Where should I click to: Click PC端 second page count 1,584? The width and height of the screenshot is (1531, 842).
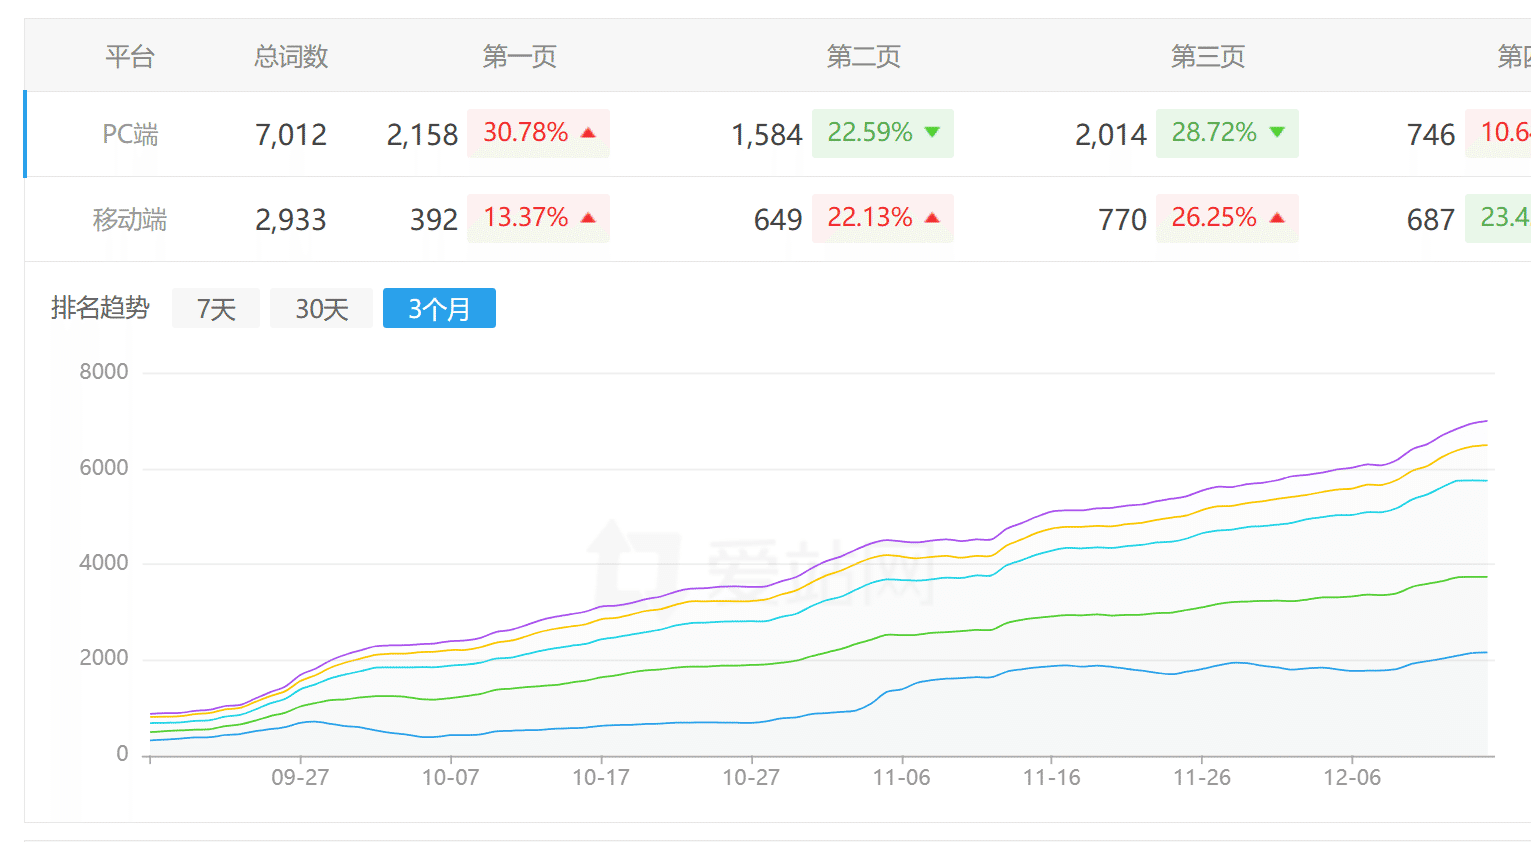tap(767, 134)
